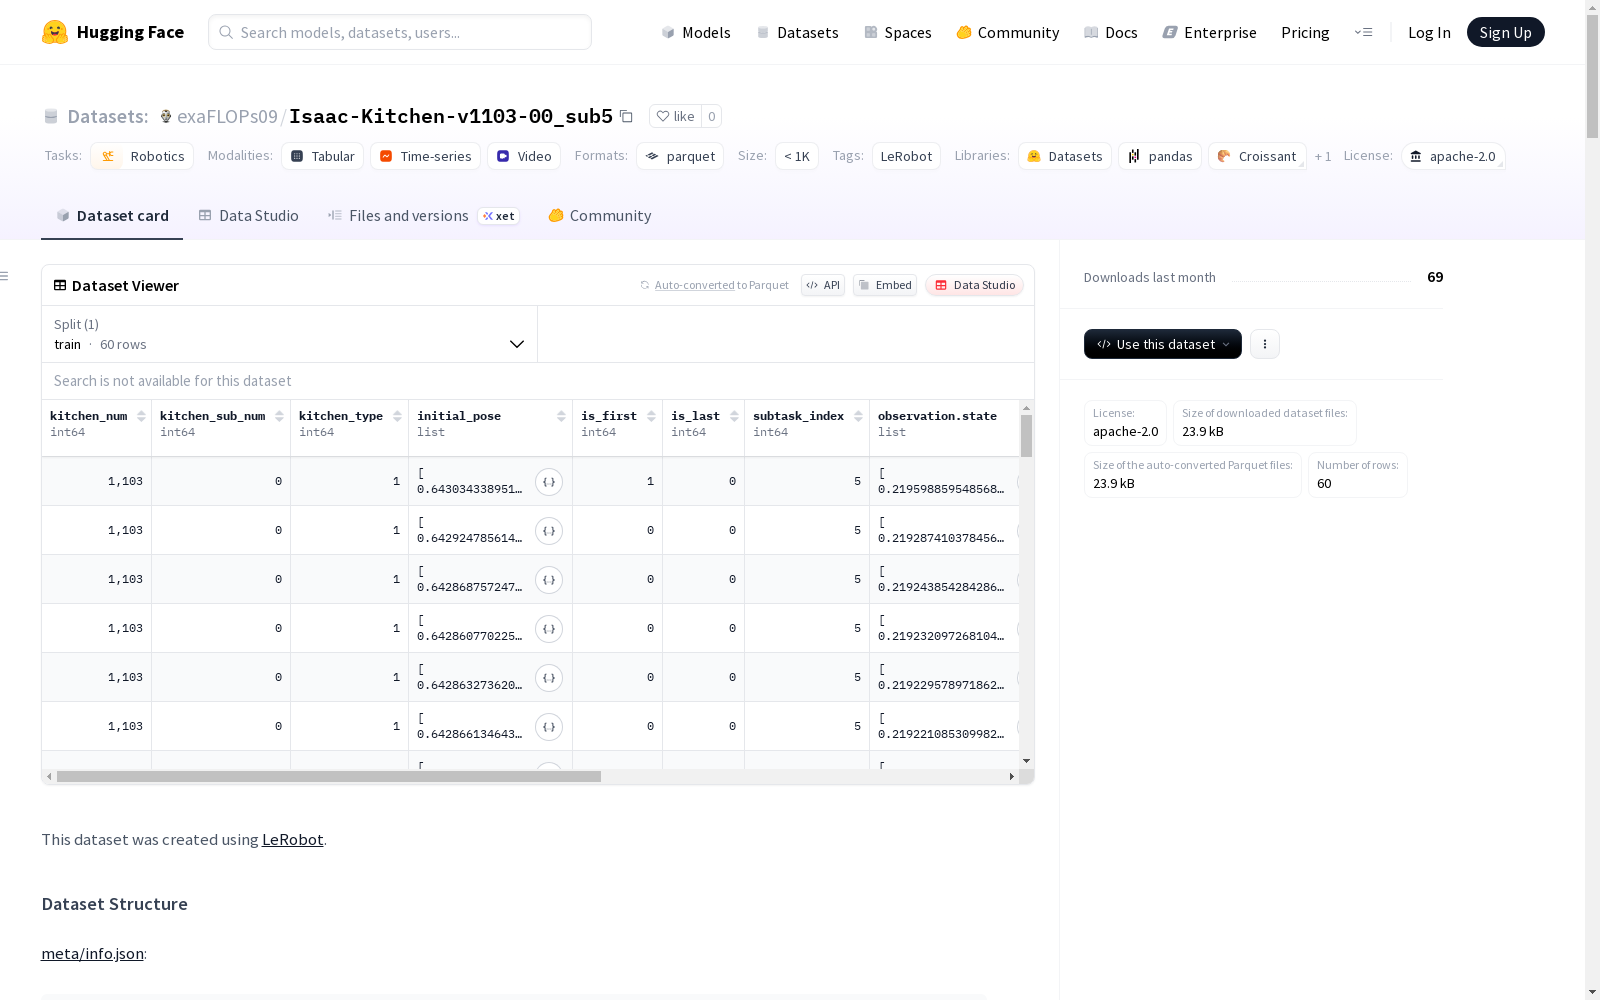Click the Datasets breadcrumb icon

tap(51, 116)
